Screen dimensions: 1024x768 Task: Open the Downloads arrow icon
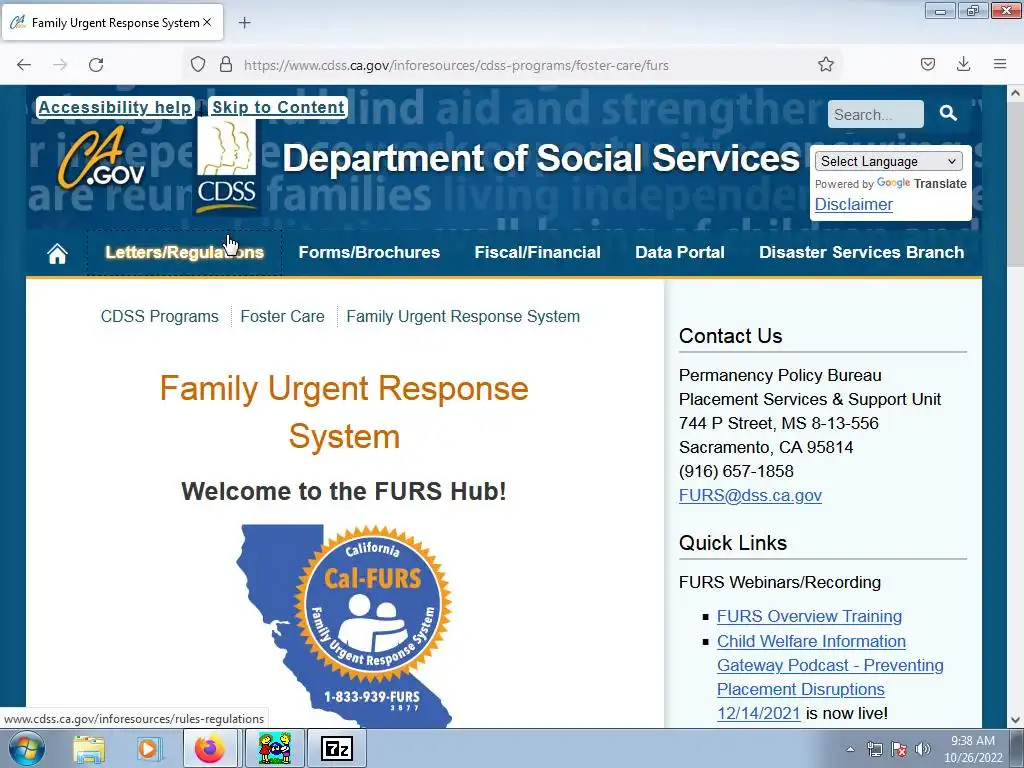(963, 64)
